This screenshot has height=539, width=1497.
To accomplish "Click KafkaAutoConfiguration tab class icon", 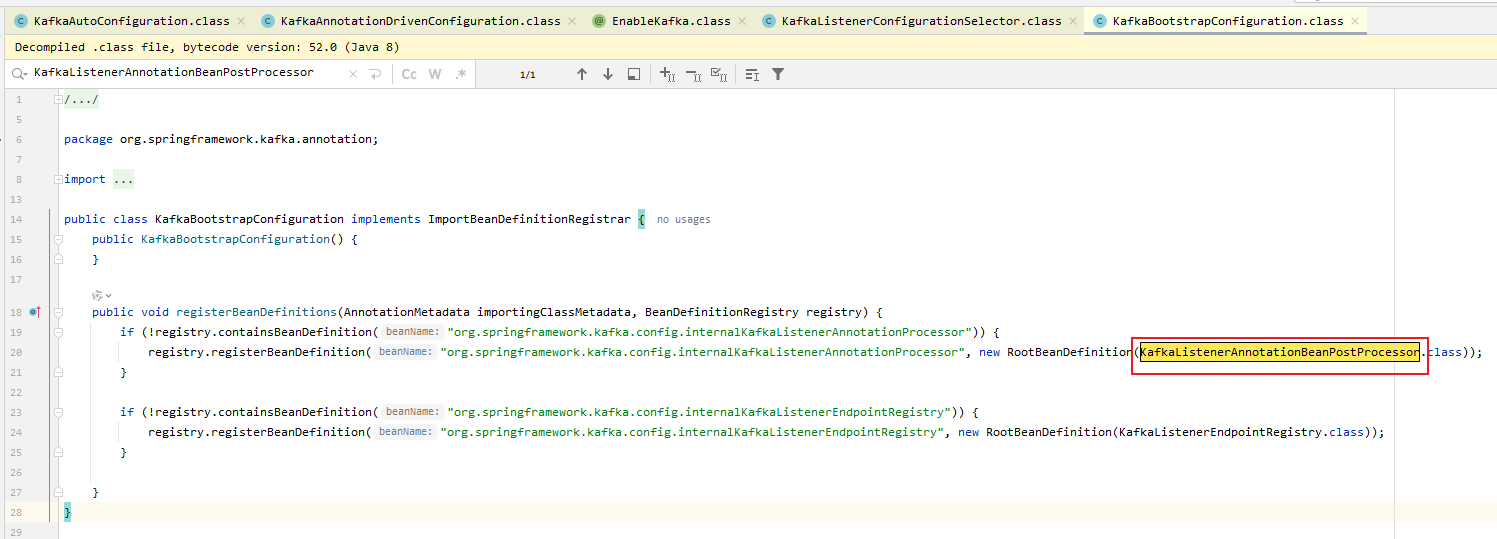I will coord(21,21).
